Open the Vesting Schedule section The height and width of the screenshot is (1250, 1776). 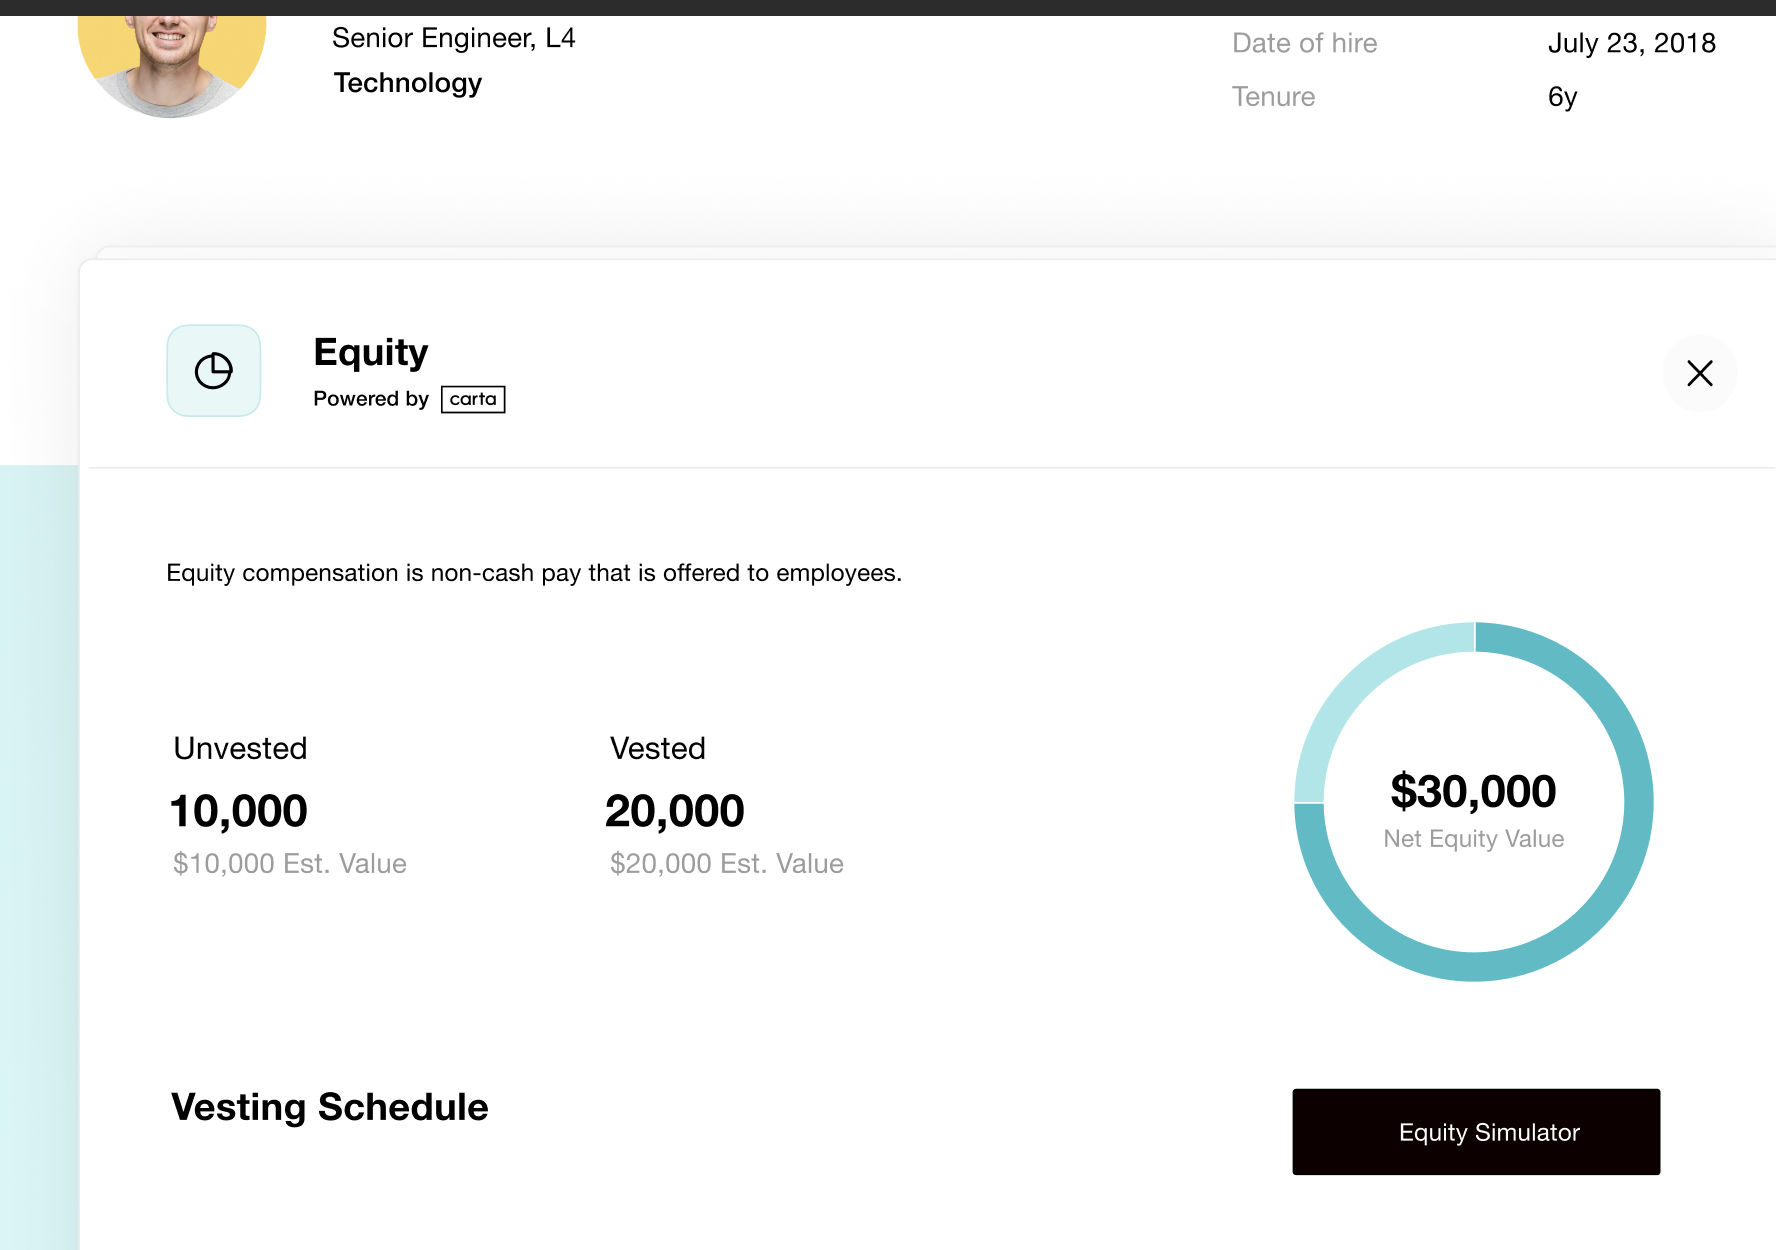pyautogui.click(x=329, y=1107)
